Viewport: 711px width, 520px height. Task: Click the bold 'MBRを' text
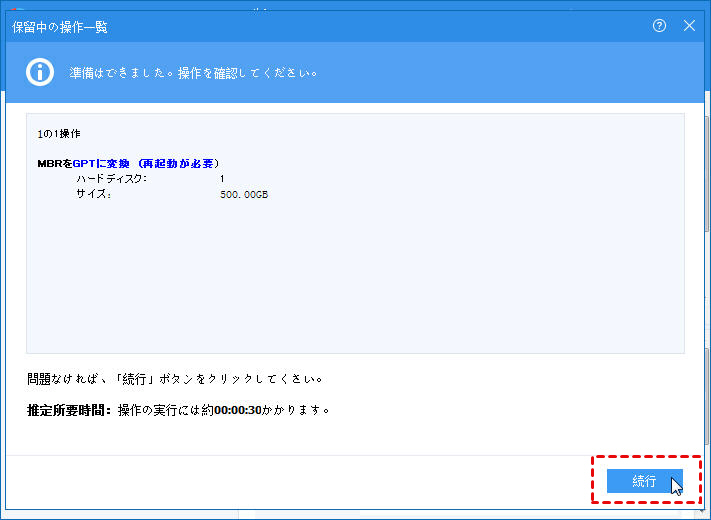[55, 163]
